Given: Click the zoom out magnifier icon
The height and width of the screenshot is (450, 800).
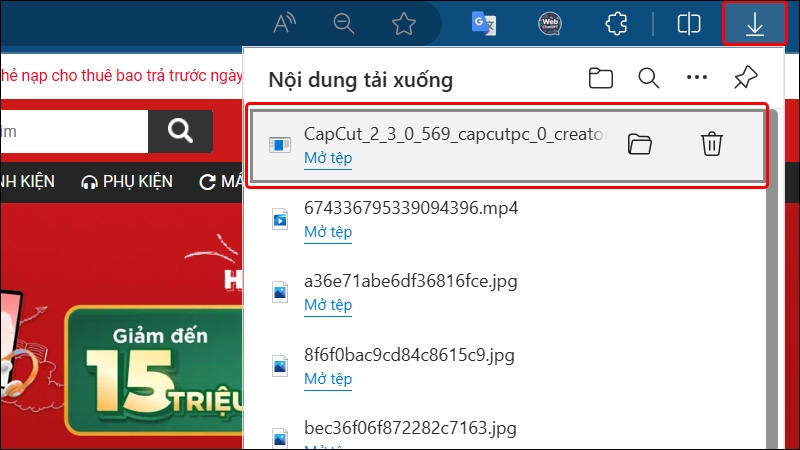Looking at the screenshot, I should coord(344,23).
